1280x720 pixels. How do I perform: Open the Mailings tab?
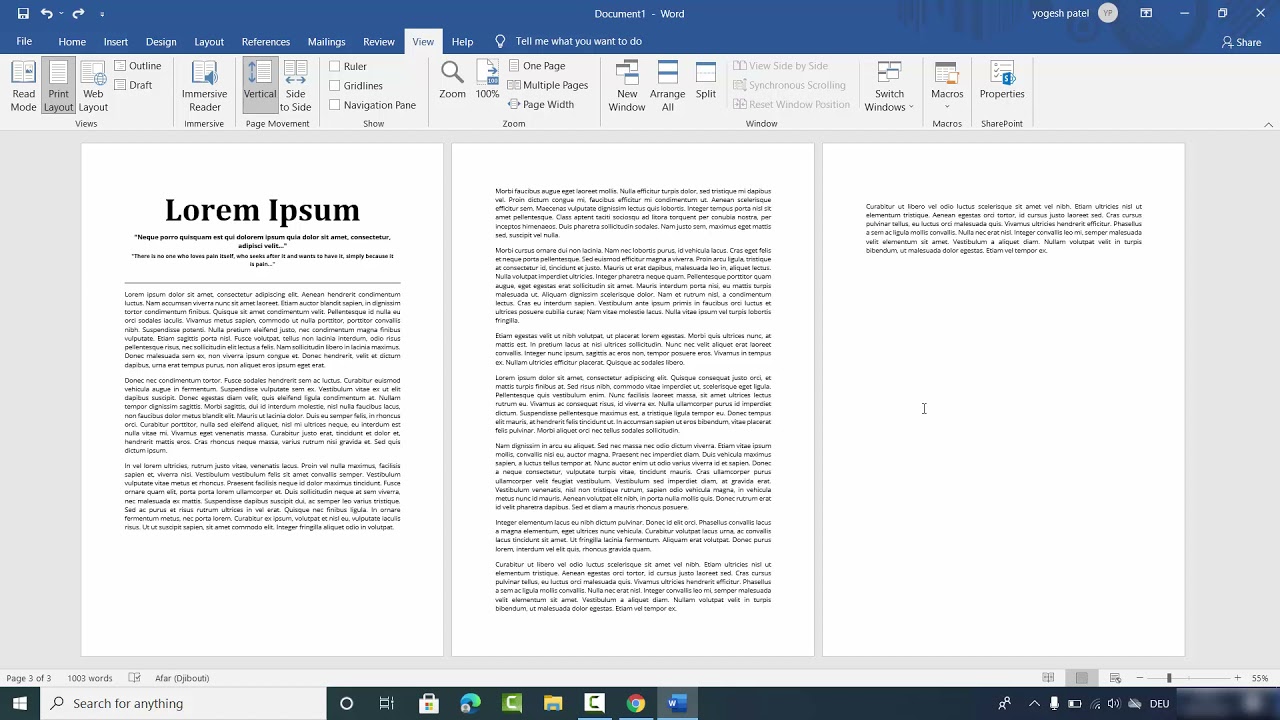point(326,42)
